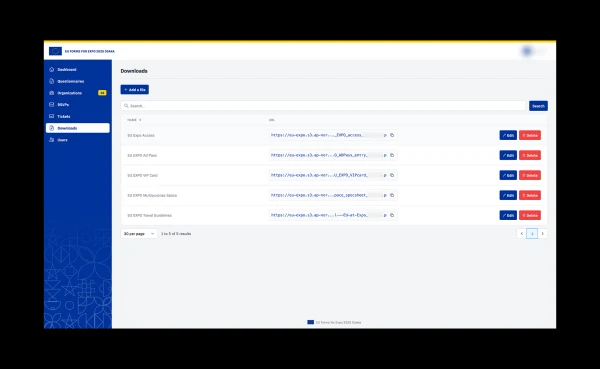Click the footer EU Forms for Expo text
The image size is (600, 369).
[x=338, y=322]
